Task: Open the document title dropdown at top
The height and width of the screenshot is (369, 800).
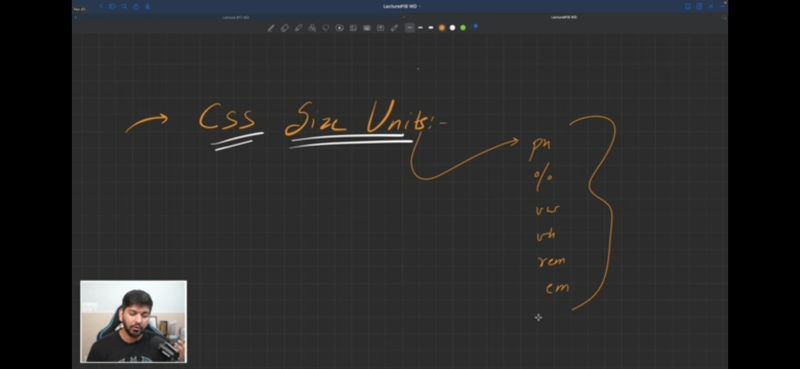Action: (x=401, y=7)
